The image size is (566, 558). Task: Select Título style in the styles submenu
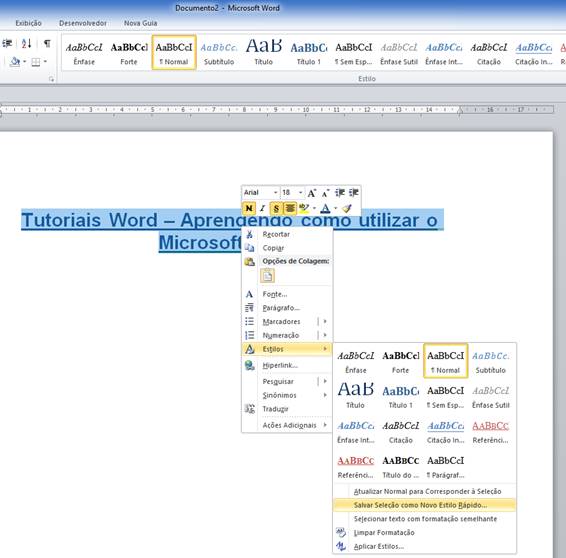(356, 396)
